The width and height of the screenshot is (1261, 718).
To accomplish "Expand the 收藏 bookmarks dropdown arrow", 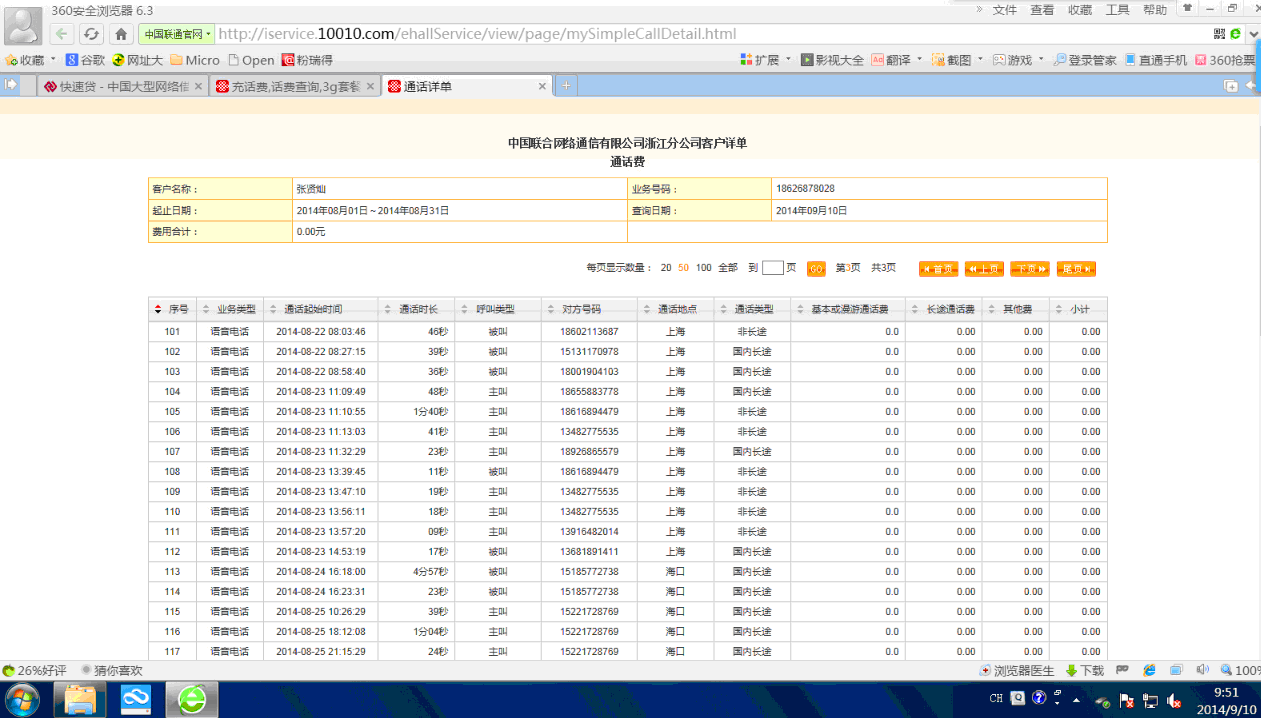I will [54, 60].
